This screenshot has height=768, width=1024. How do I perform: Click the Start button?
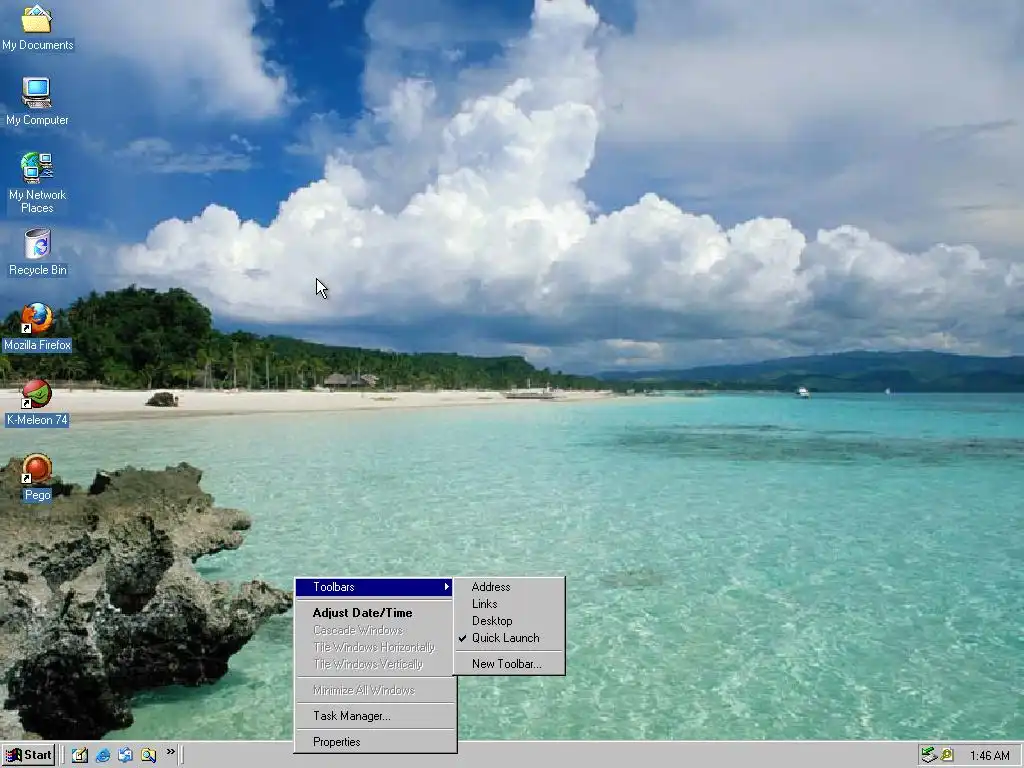pos(28,756)
